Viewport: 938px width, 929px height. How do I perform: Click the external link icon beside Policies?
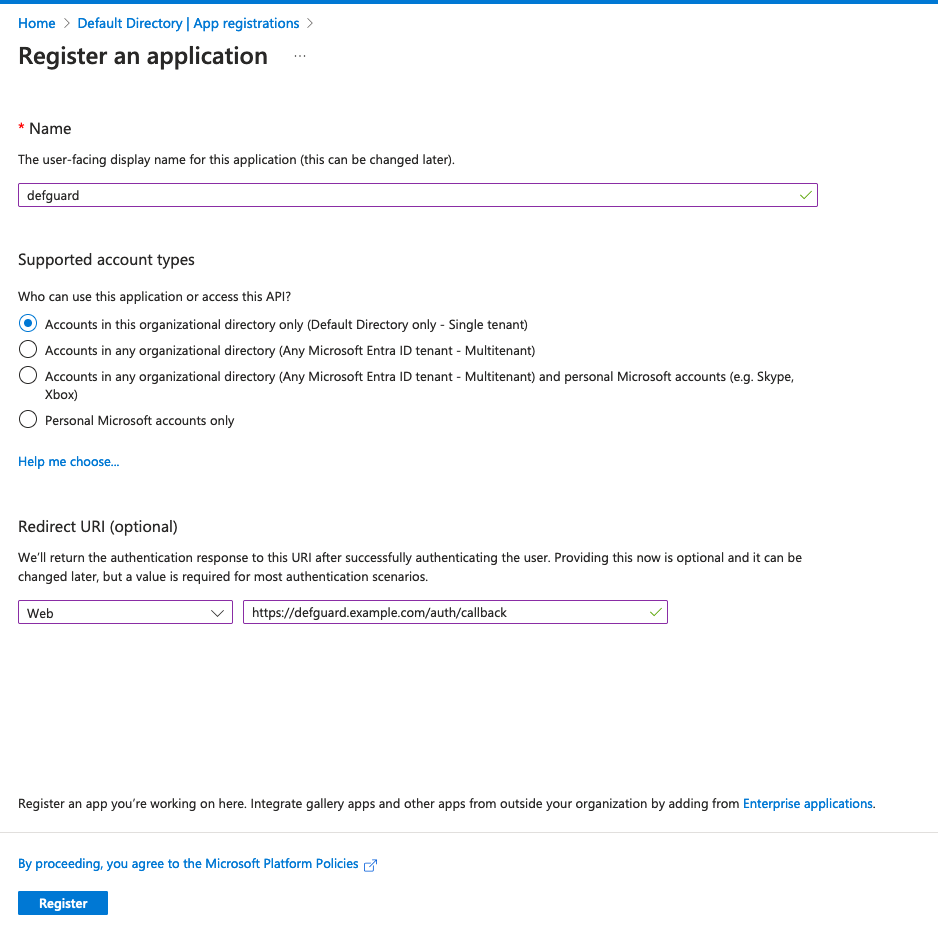coord(371,865)
